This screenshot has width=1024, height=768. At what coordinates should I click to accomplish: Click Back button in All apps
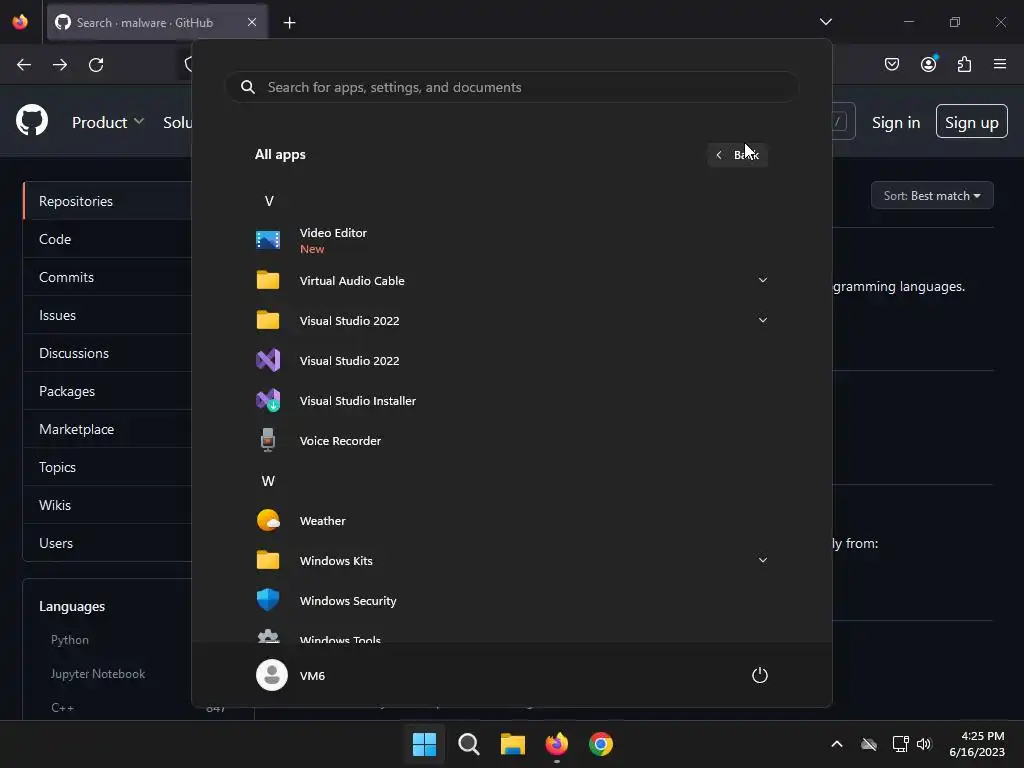tap(737, 155)
